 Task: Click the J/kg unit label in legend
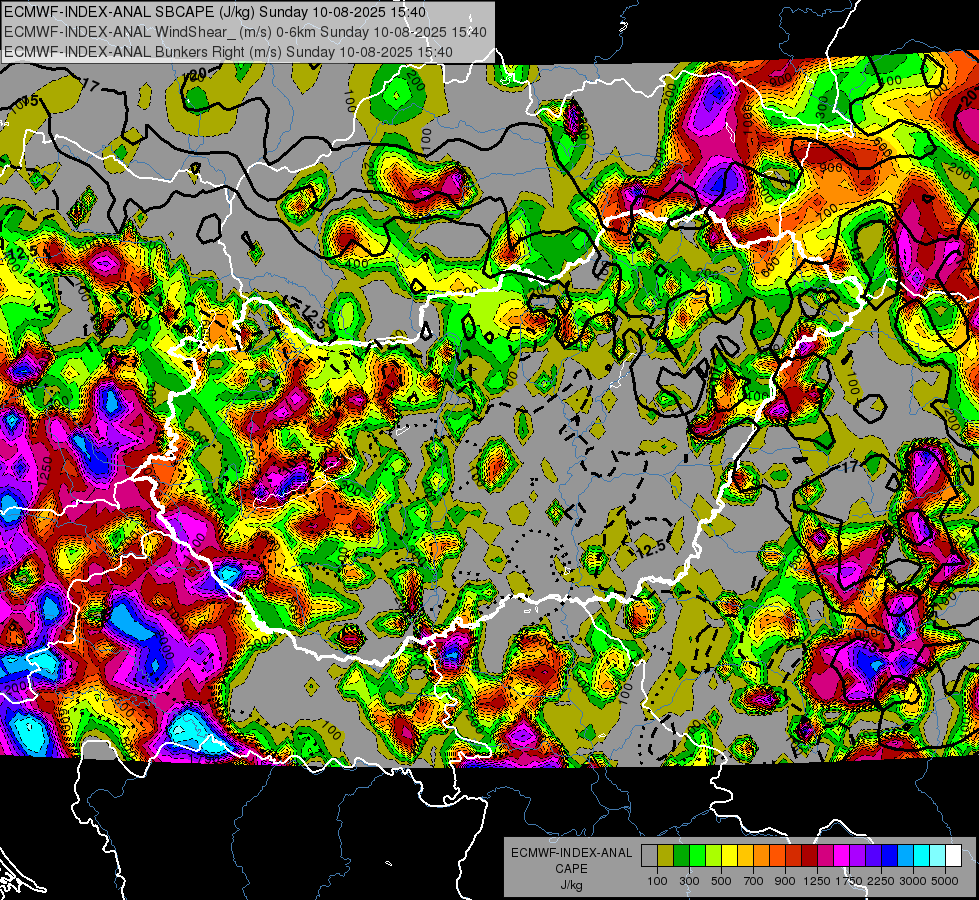point(572,885)
